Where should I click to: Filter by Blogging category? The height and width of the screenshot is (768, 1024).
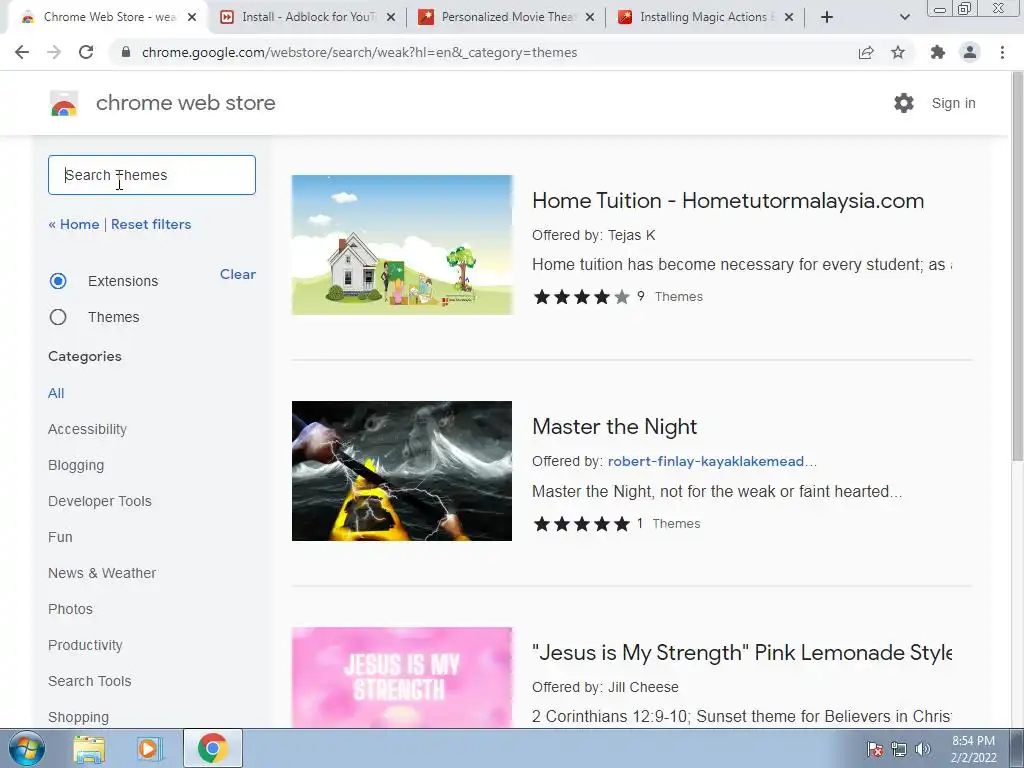(x=76, y=465)
